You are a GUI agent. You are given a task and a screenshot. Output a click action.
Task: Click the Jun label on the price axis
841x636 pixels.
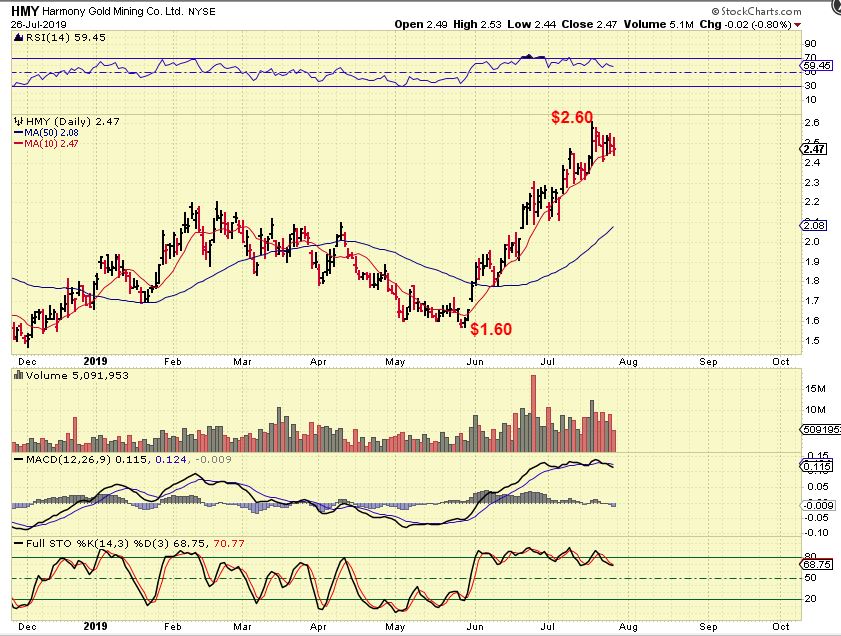click(x=475, y=362)
